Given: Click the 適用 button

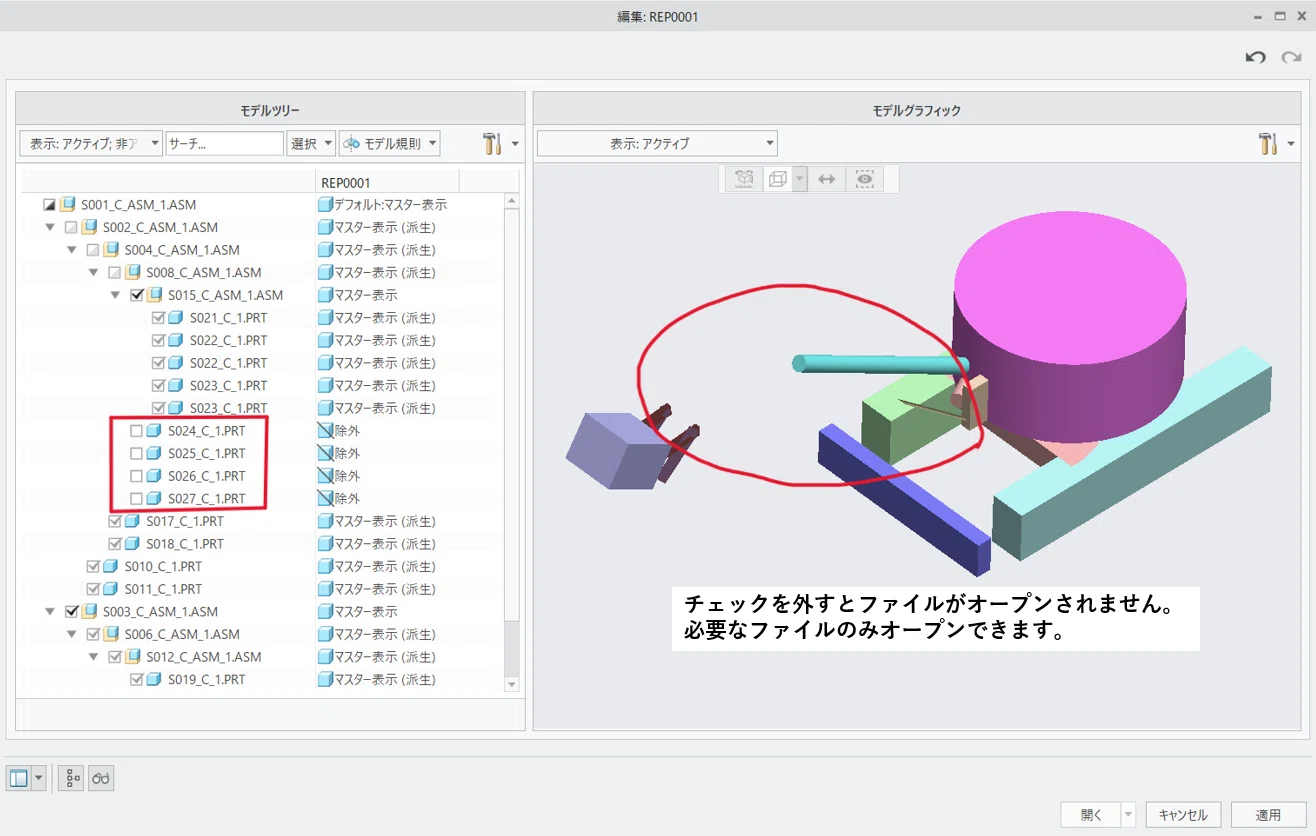Looking at the screenshot, I should (1269, 815).
